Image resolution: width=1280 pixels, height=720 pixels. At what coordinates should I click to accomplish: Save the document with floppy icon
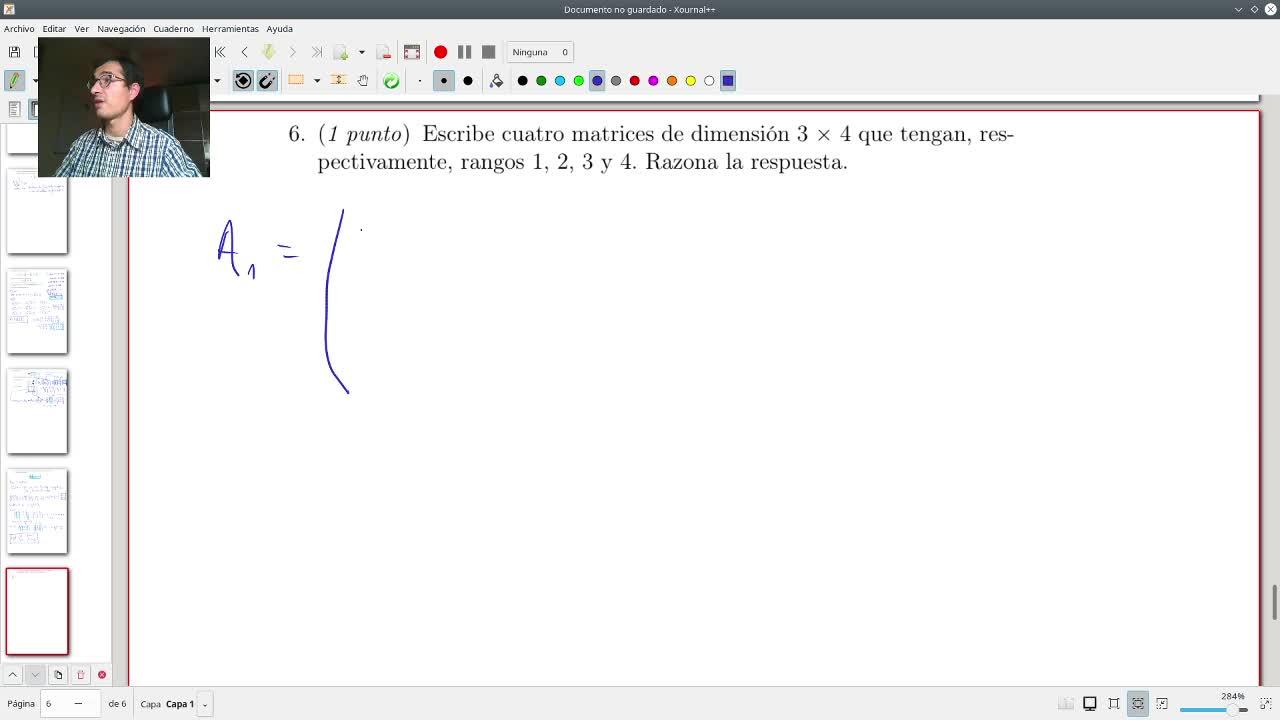pos(14,52)
